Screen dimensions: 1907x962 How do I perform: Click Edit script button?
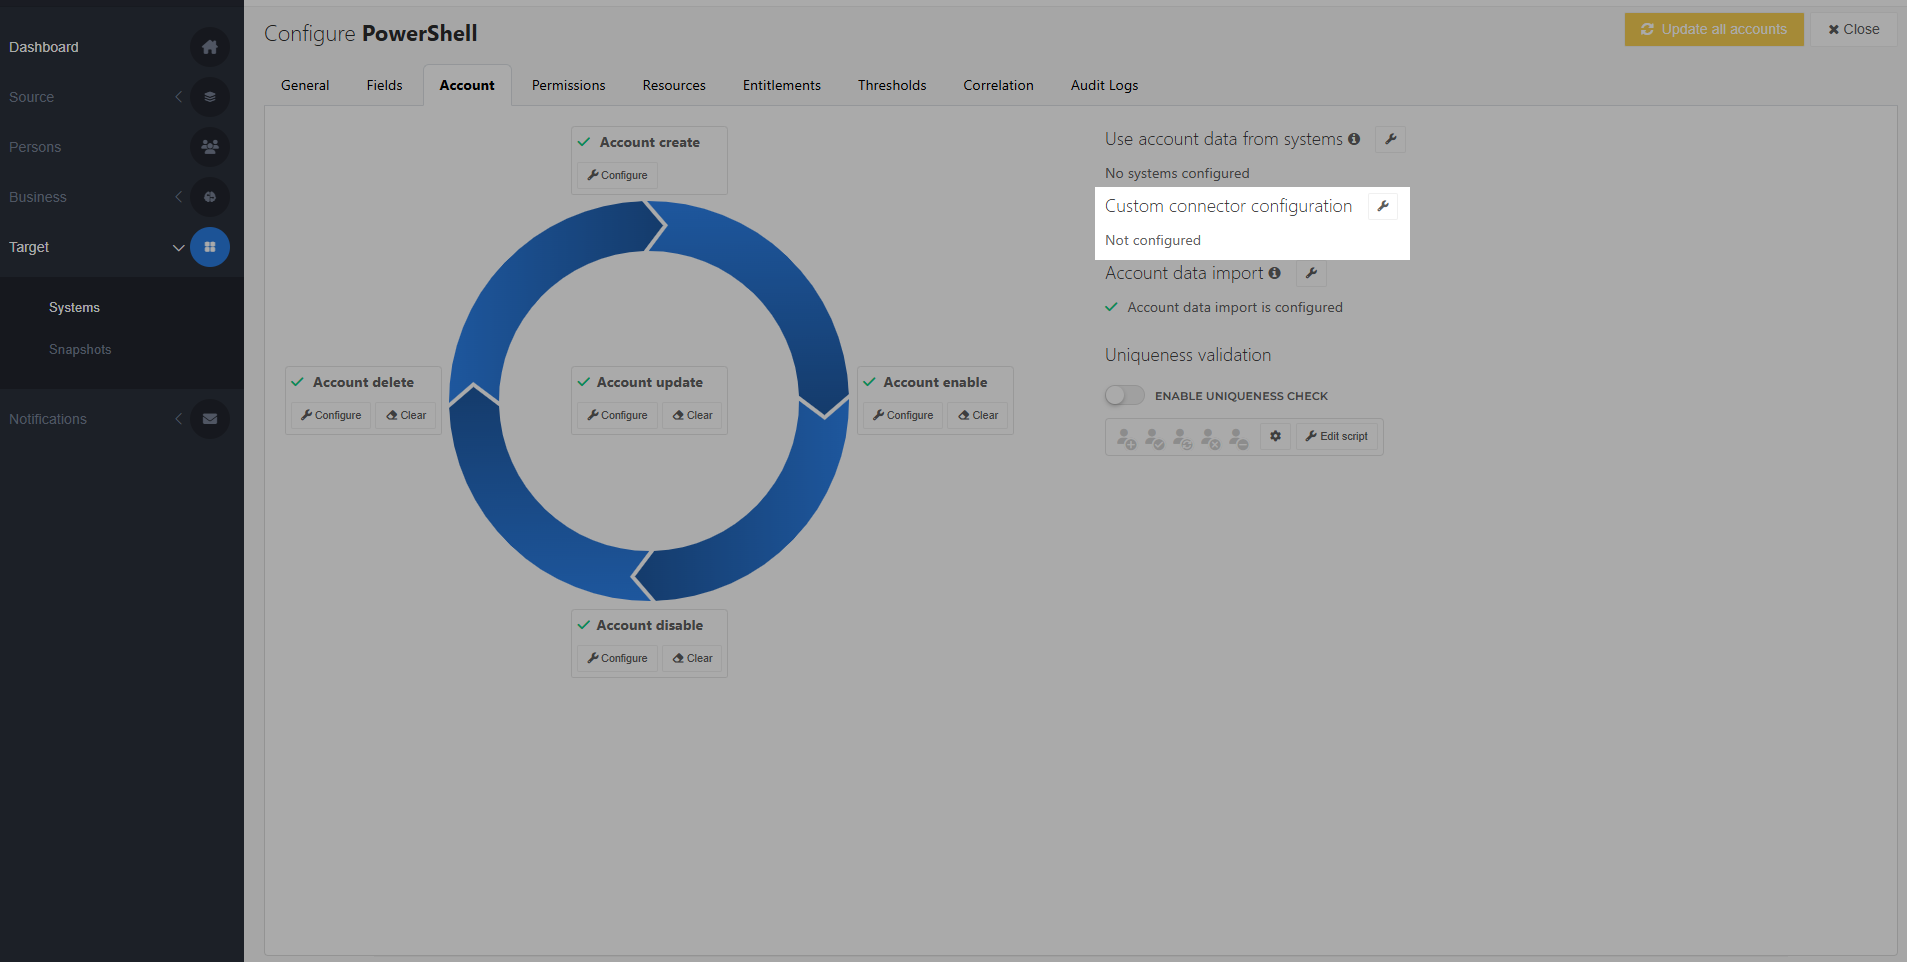coord(1337,436)
